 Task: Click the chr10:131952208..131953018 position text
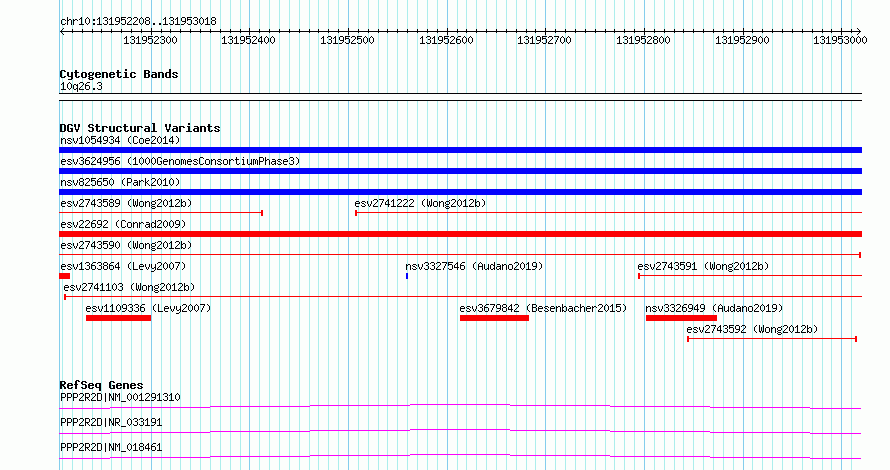[x=138, y=22]
